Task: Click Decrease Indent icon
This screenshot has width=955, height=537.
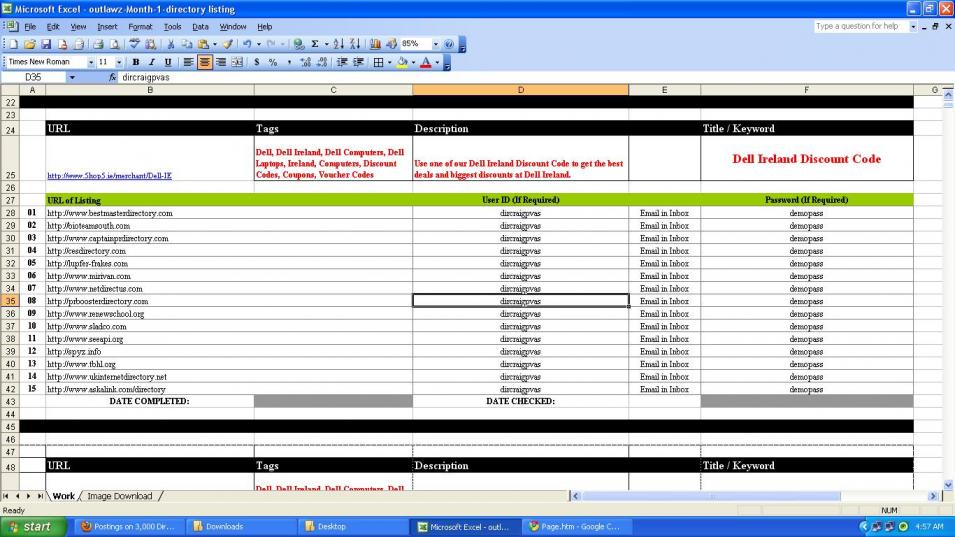Action: [342, 62]
